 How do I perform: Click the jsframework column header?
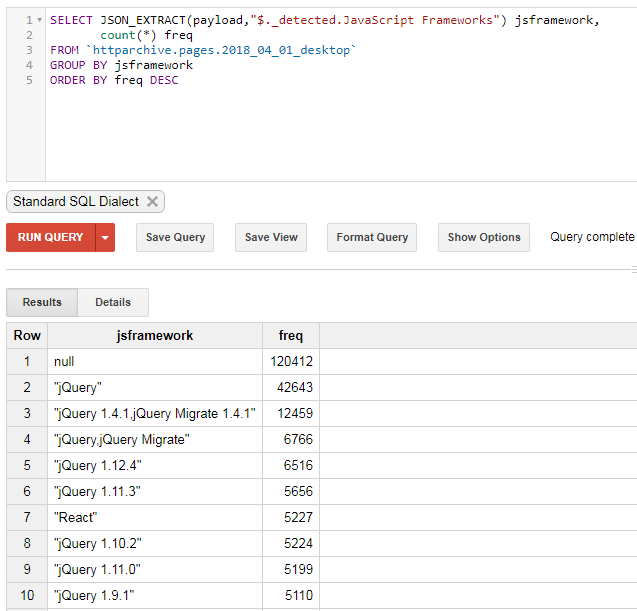(155, 335)
